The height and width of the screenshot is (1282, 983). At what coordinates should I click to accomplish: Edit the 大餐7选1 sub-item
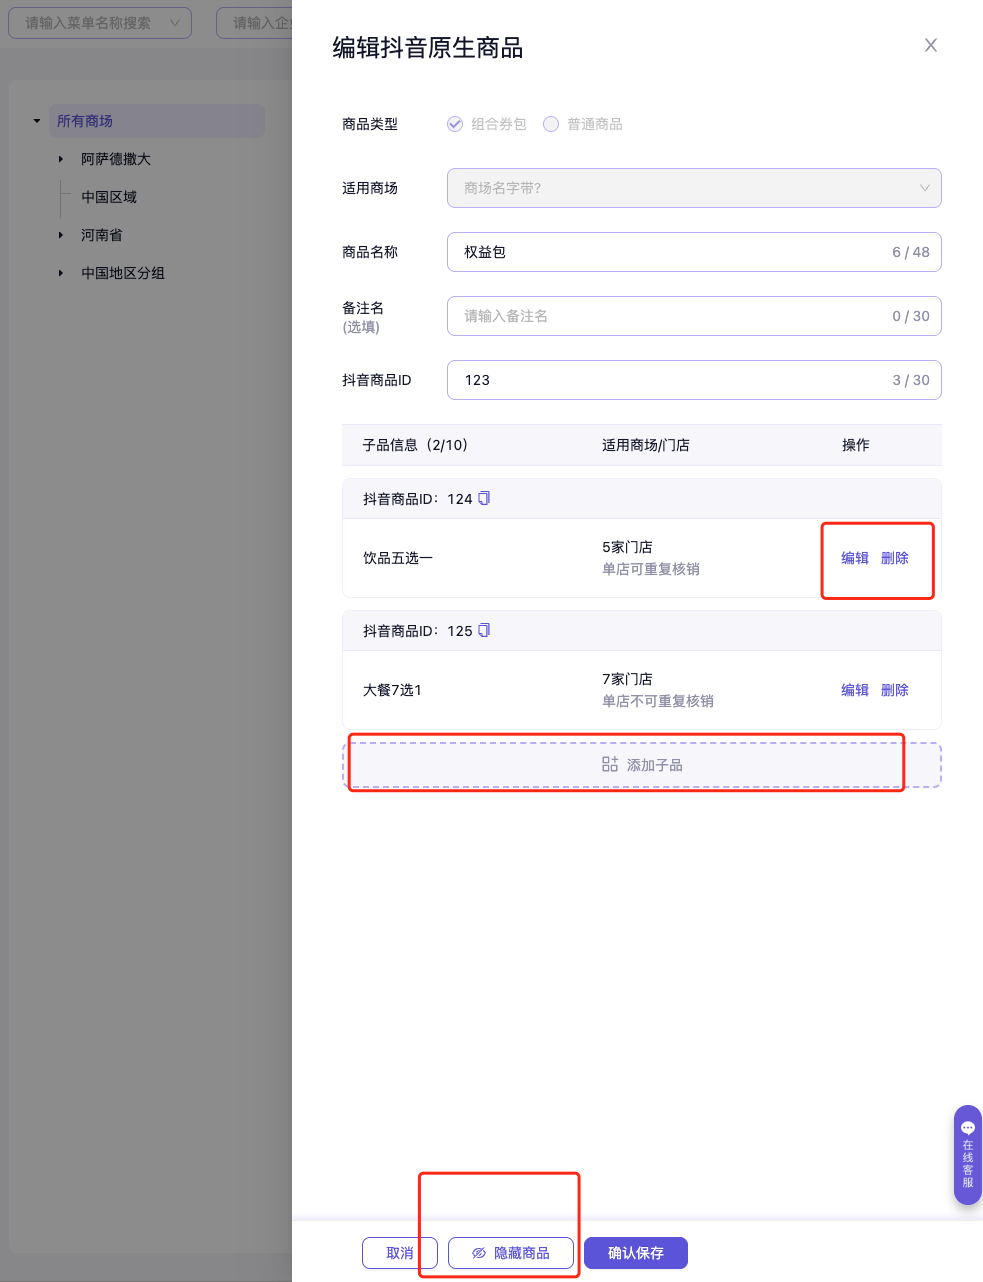(854, 690)
